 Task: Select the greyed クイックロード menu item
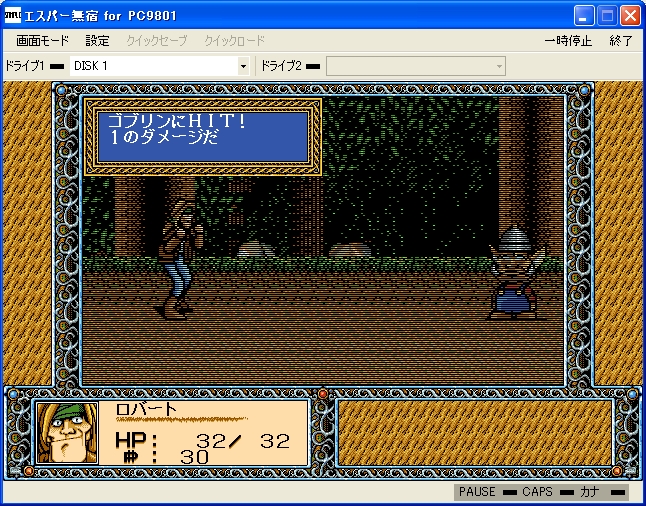tap(234, 41)
